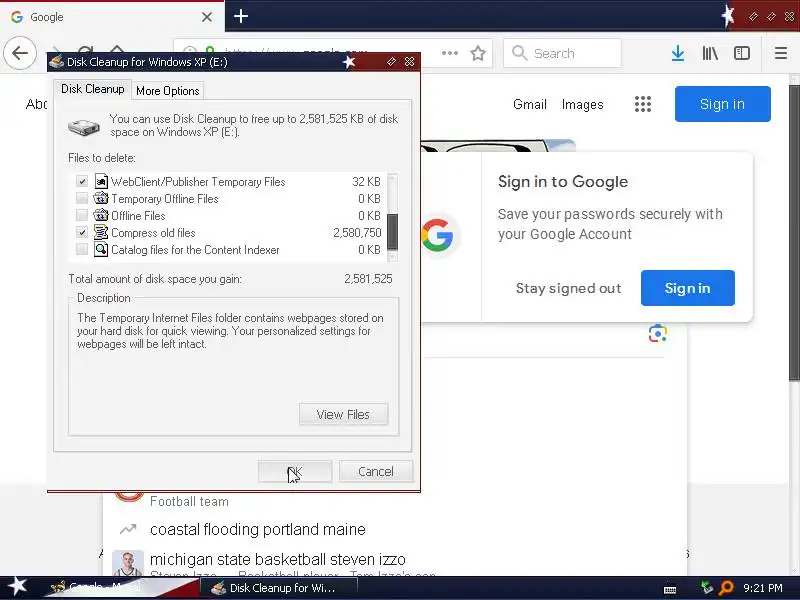The image size is (800, 600).
Task: Select the Google tab in Firefox
Action: click(112, 17)
